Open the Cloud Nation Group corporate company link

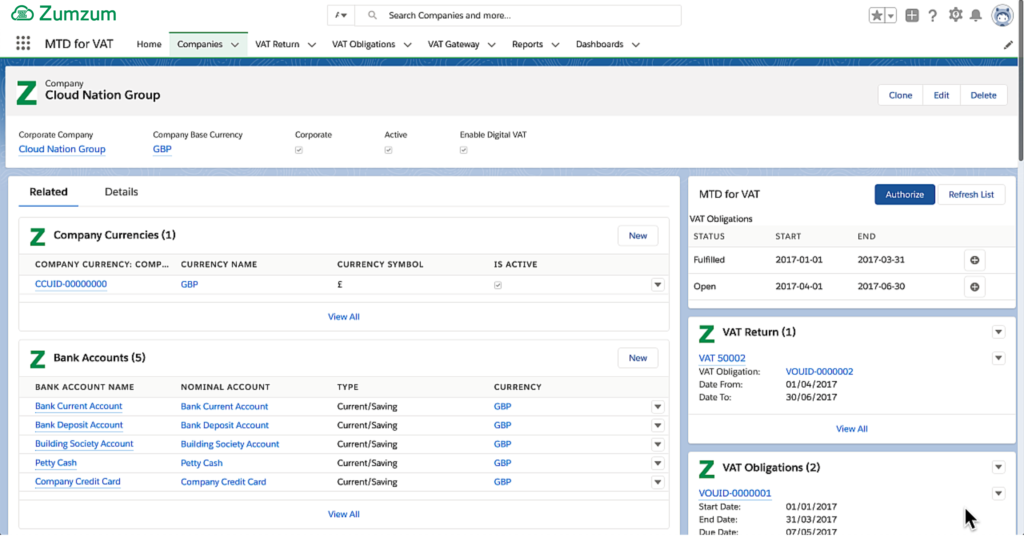(62, 150)
